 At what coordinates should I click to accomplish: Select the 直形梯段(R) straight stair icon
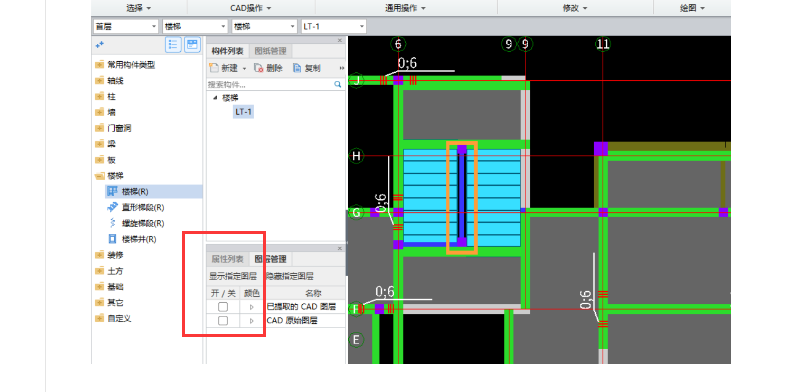click(x=112, y=207)
